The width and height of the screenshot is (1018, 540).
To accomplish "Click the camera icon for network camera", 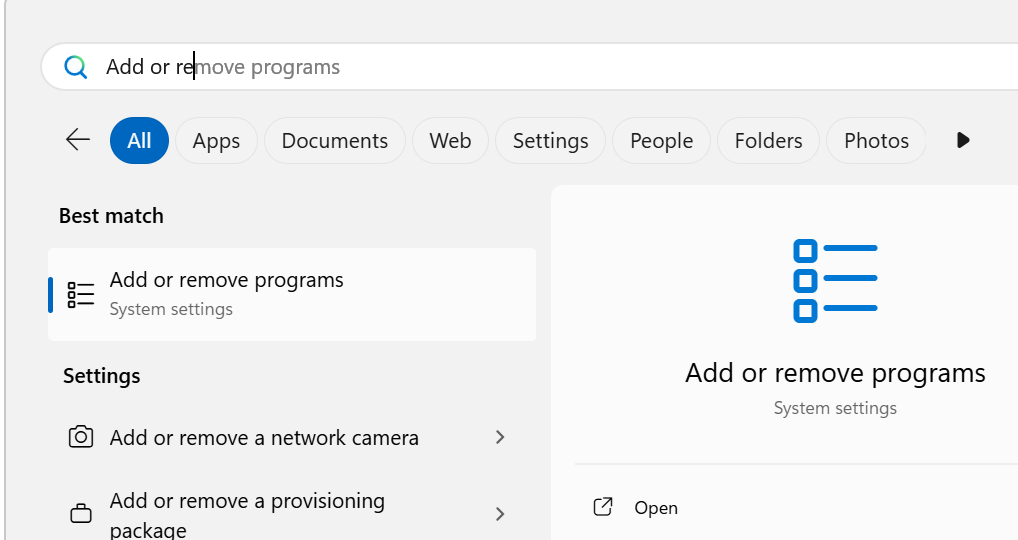I will [81, 437].
